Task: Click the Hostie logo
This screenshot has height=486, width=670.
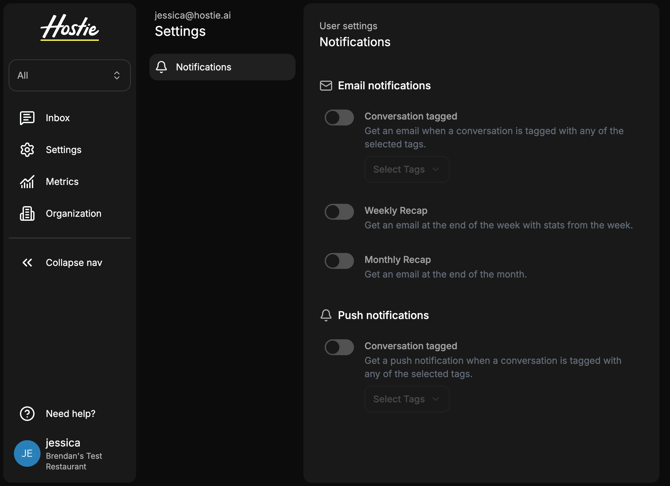Action: 70,28
